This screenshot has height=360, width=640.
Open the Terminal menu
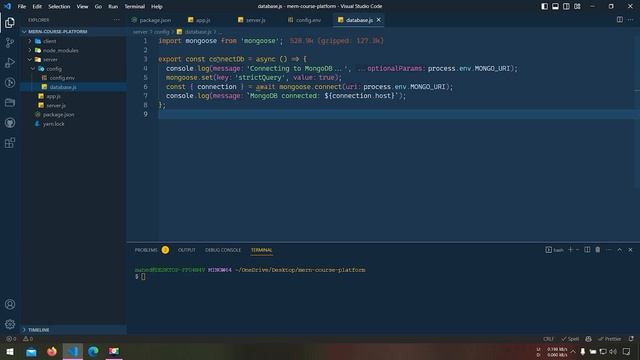135,6
